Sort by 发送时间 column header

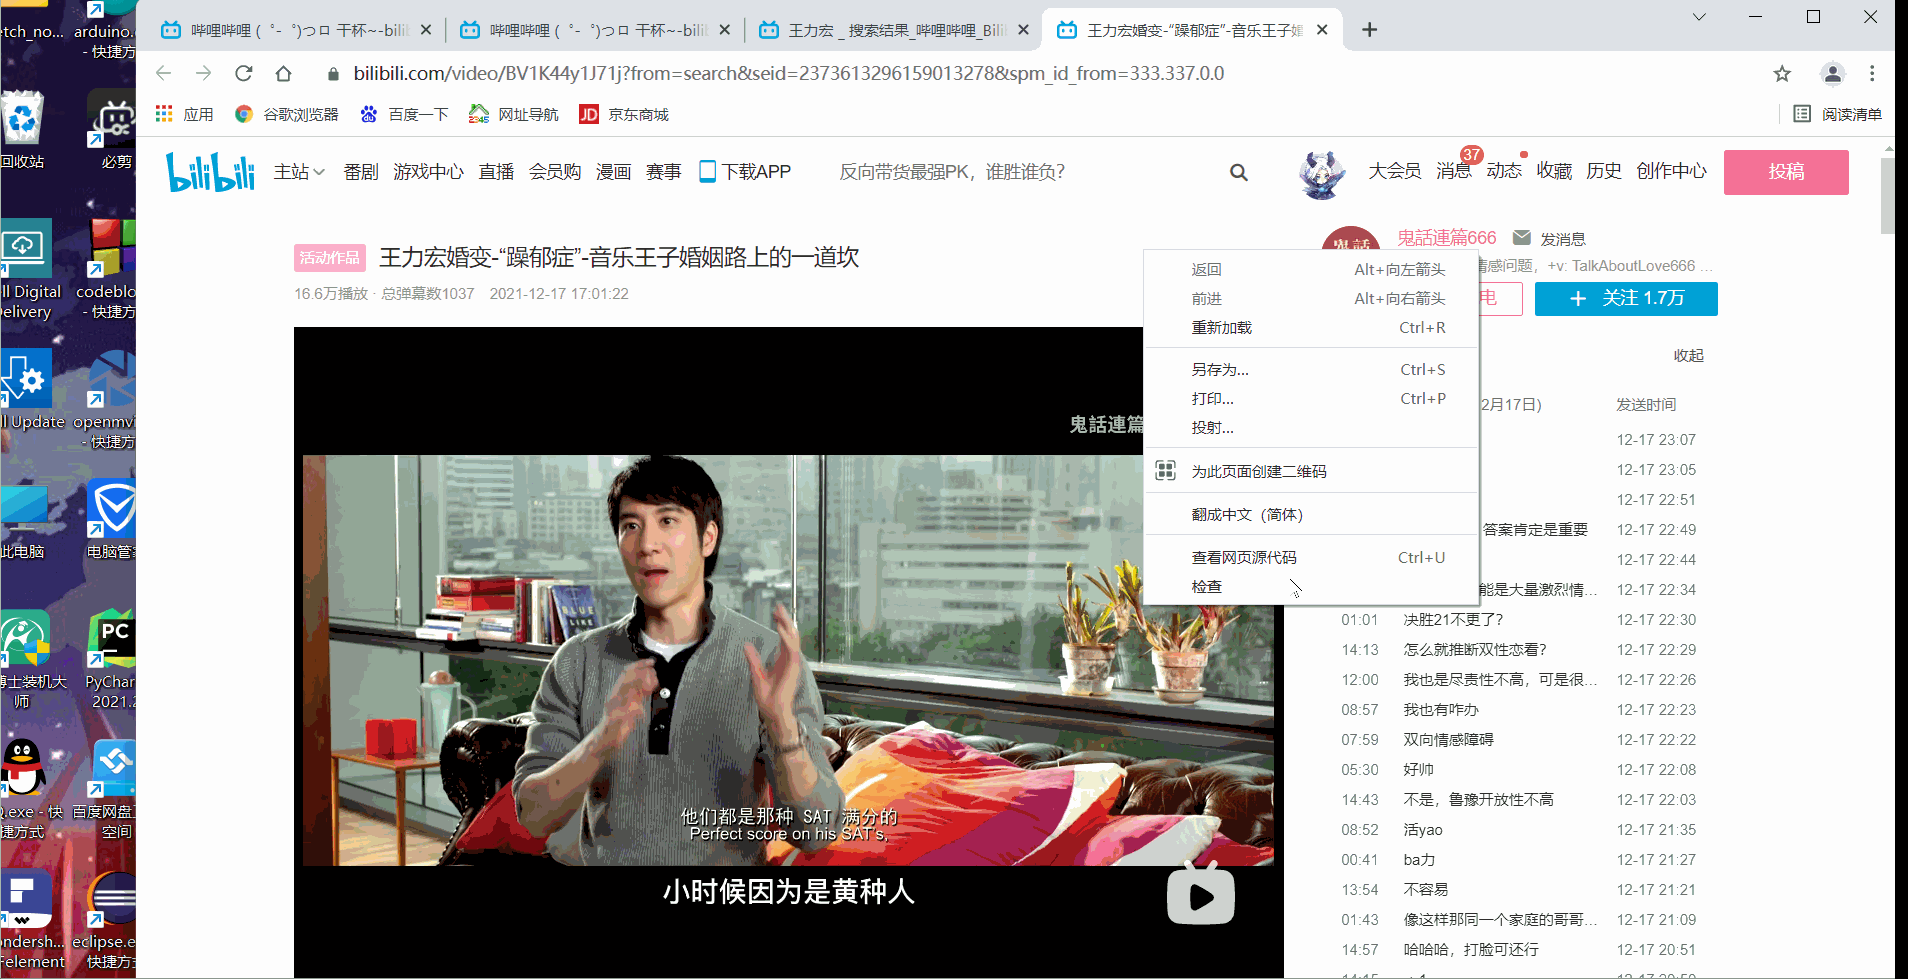[1646, 404]
